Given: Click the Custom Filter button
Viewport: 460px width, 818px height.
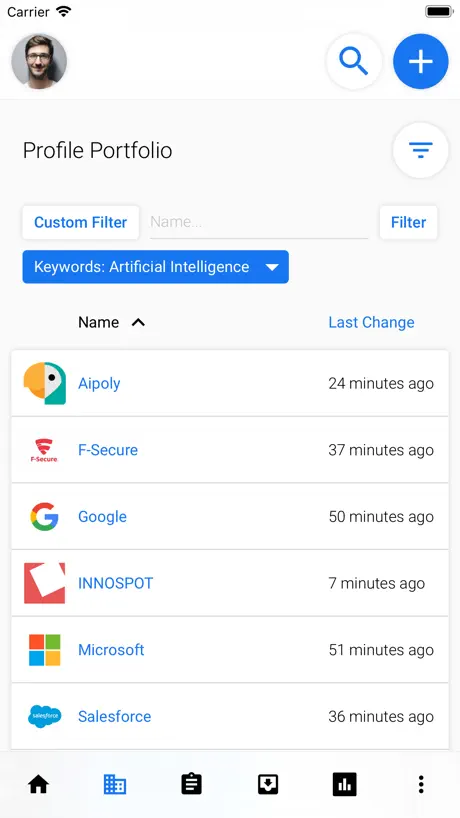Looking at the screenshot, I should click(x=80, y=222).
